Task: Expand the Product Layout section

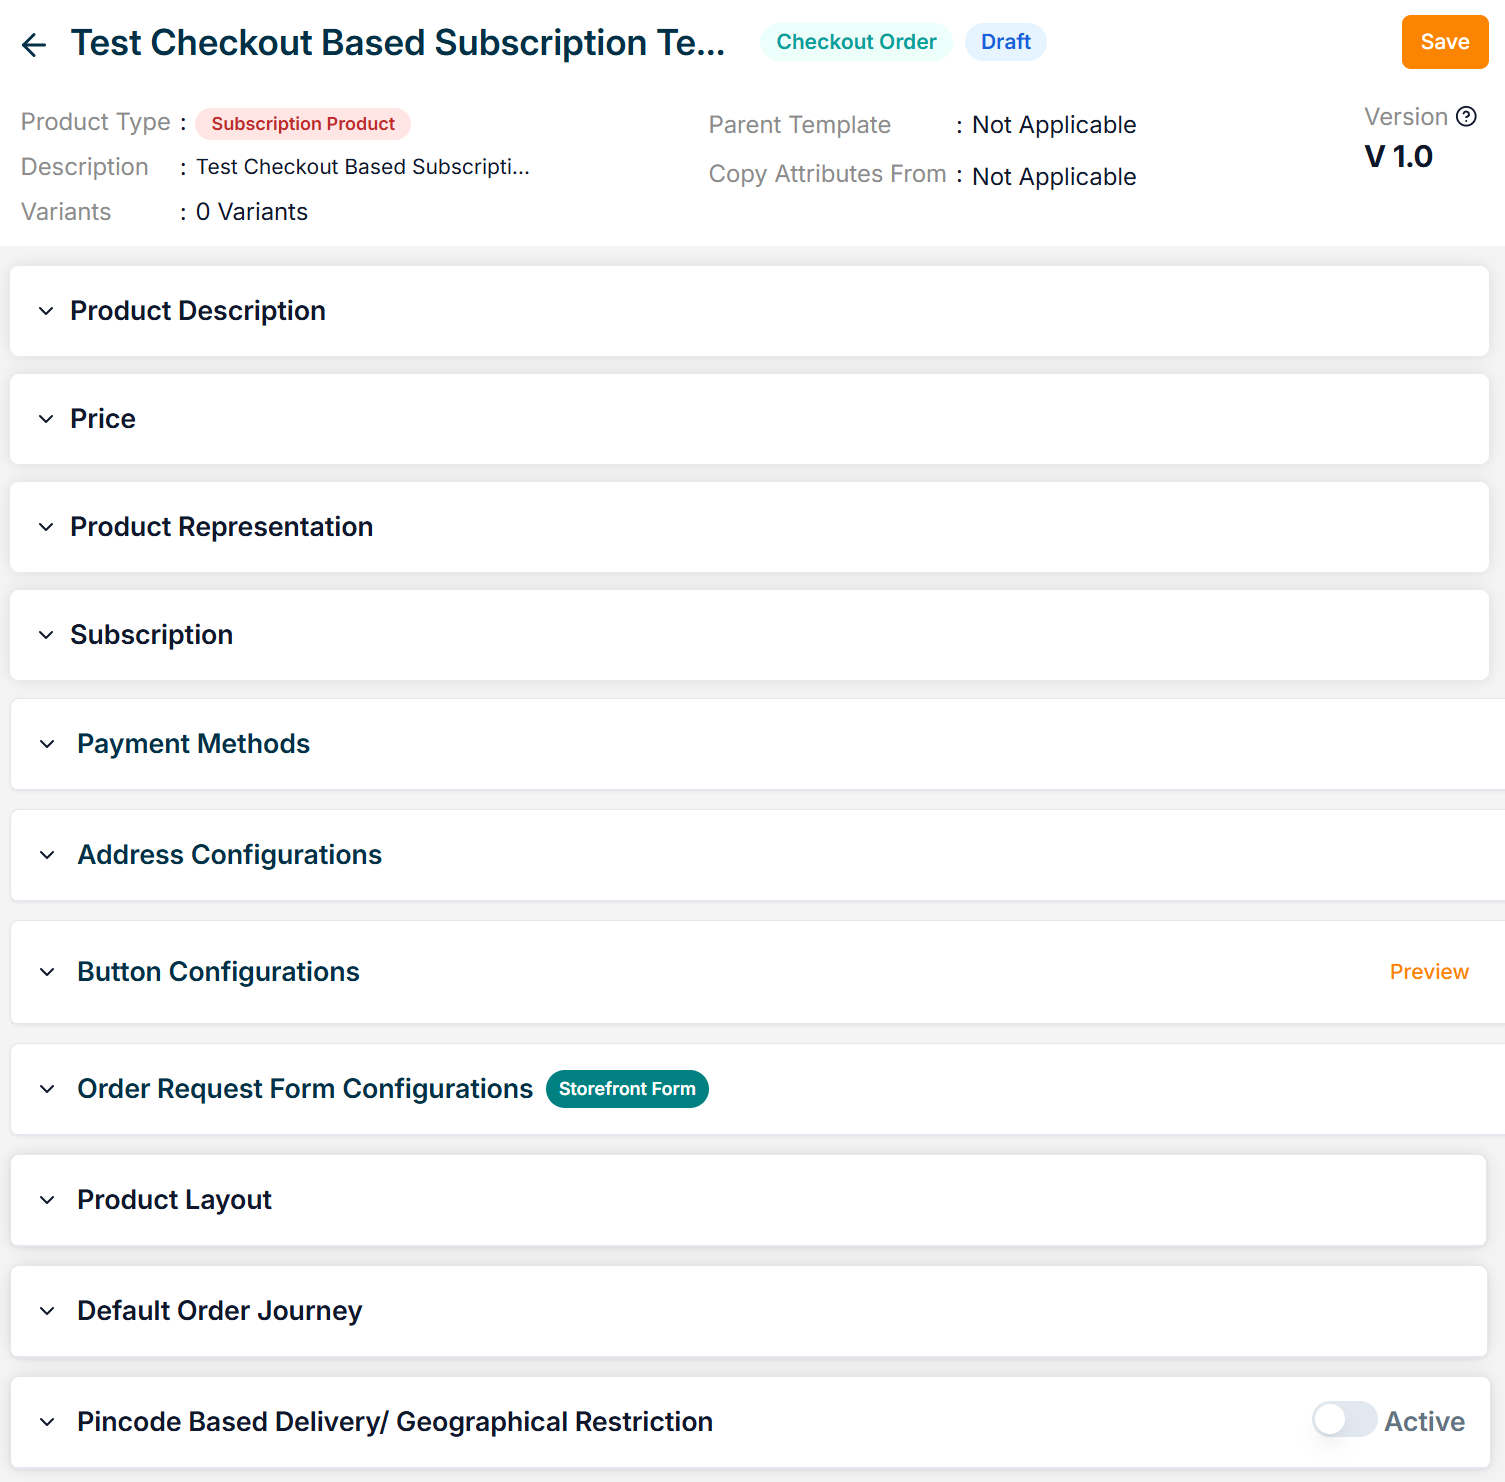Action: pyautogui.click(x=174, y=1200)
